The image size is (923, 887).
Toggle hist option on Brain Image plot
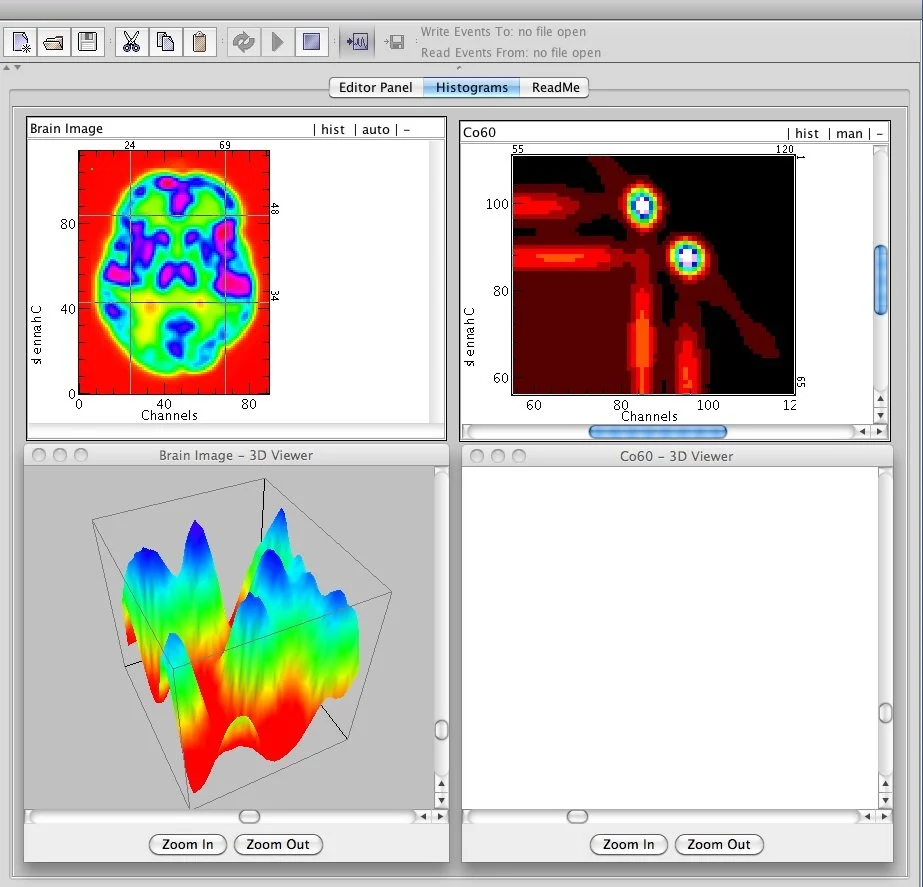[x=333, y=129]
